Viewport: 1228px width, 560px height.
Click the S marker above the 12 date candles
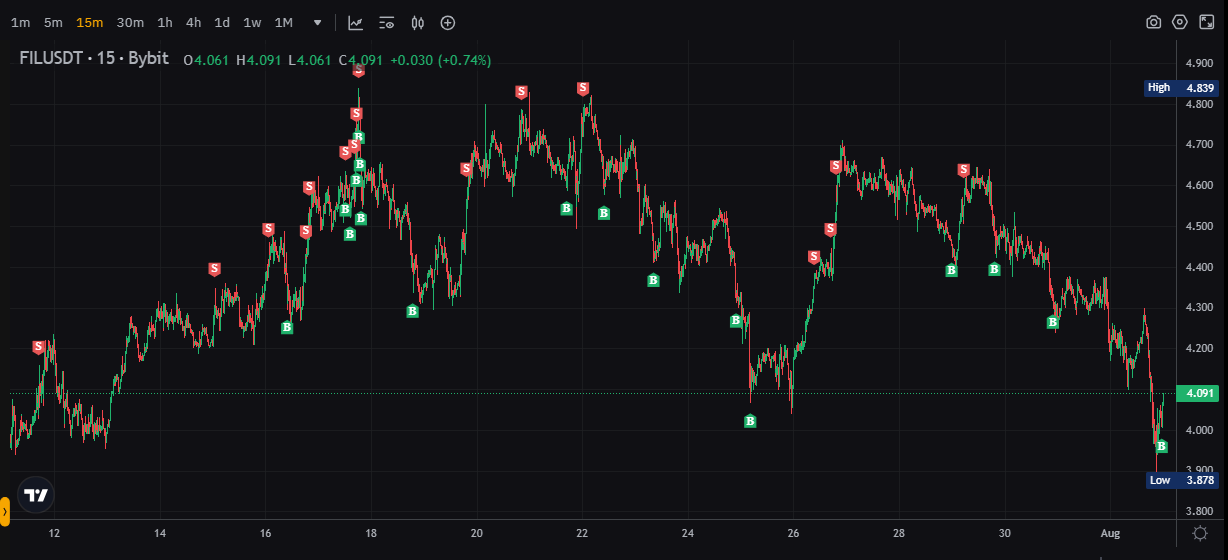click(x=38, y=347)
